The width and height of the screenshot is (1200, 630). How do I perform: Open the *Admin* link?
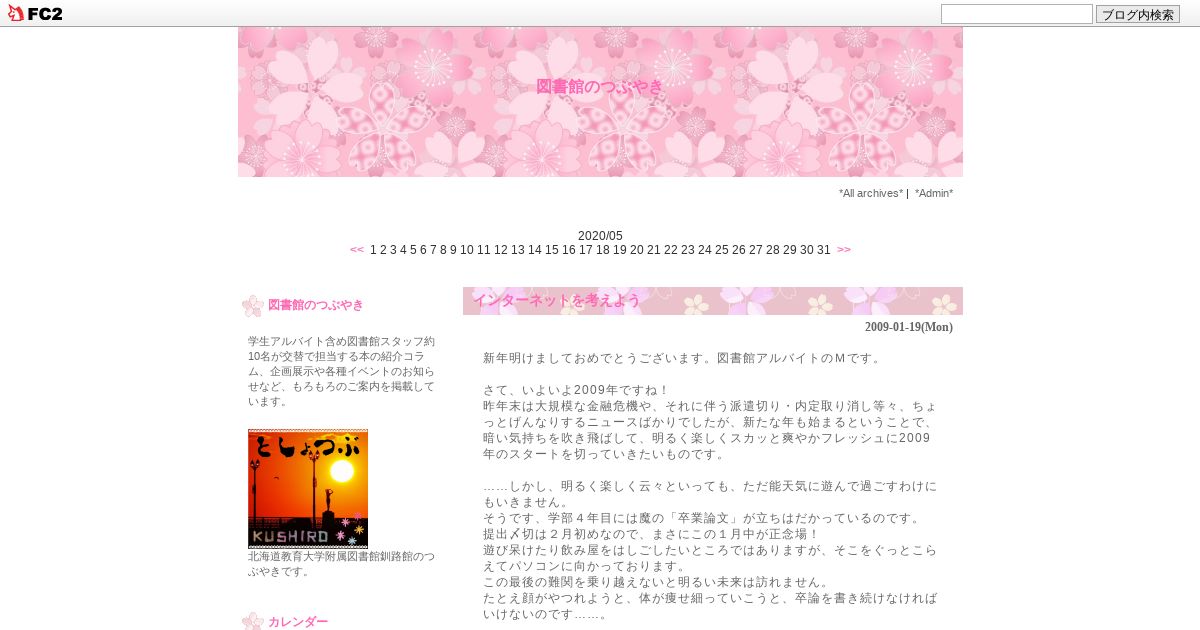point(934,193)
